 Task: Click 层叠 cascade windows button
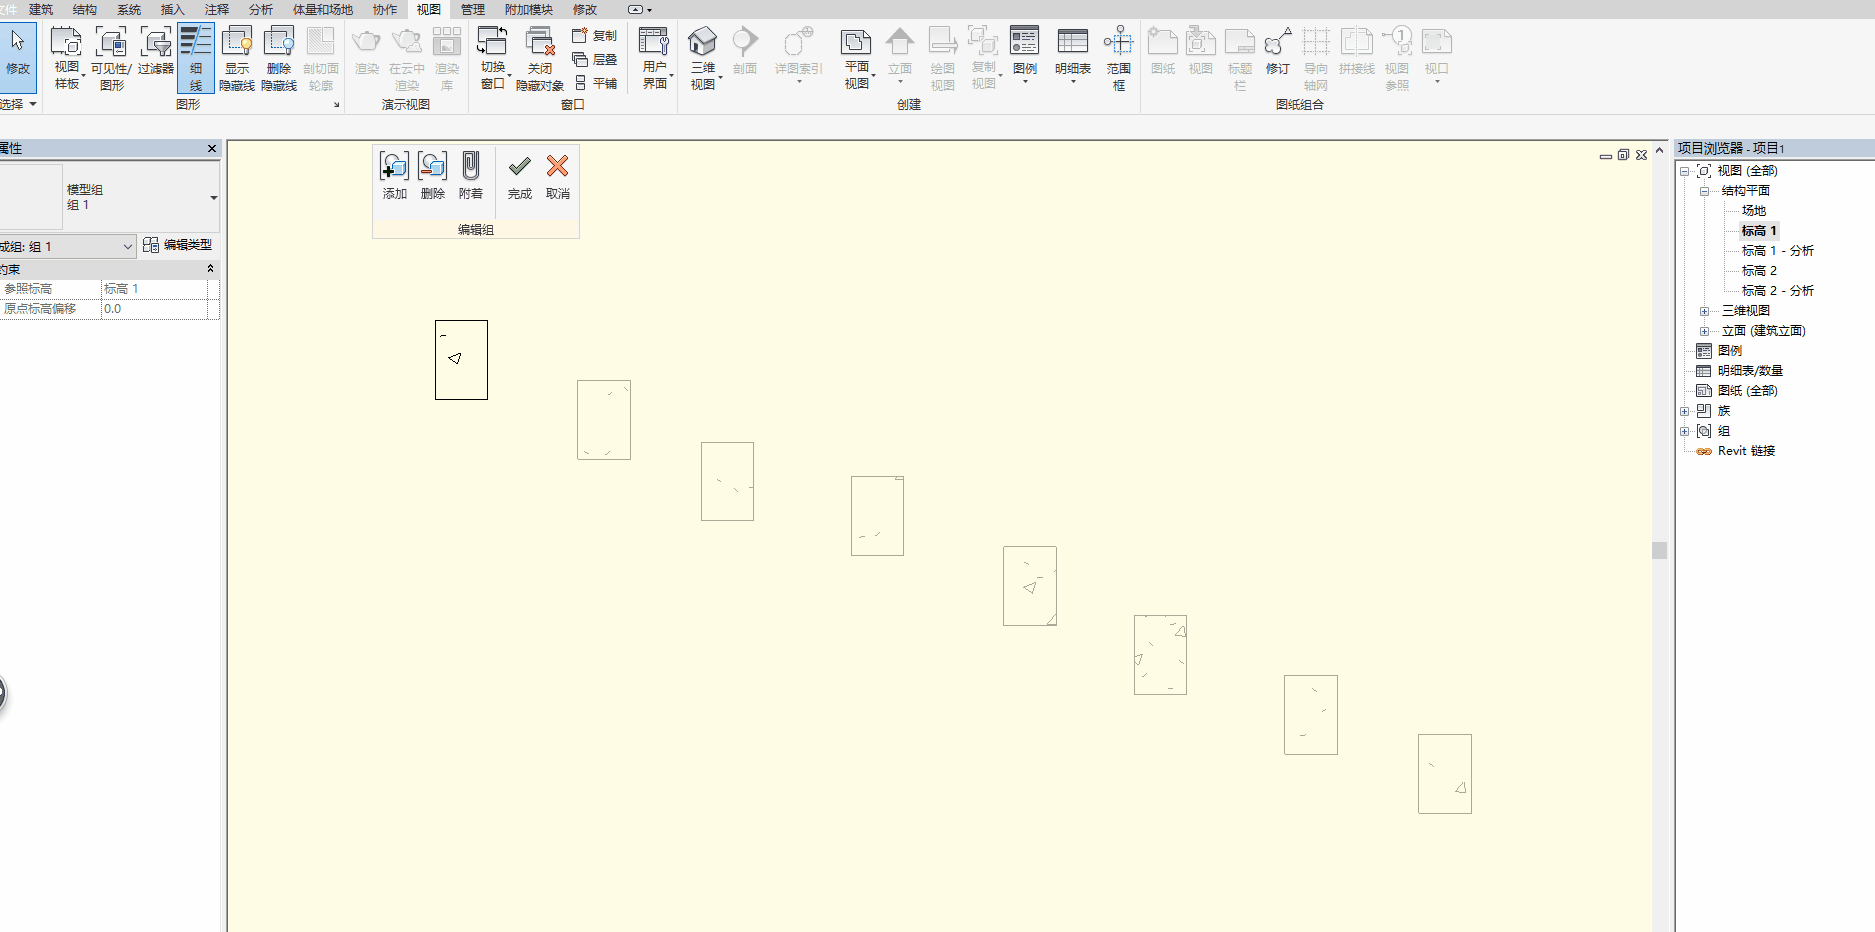tap(594, 59)
